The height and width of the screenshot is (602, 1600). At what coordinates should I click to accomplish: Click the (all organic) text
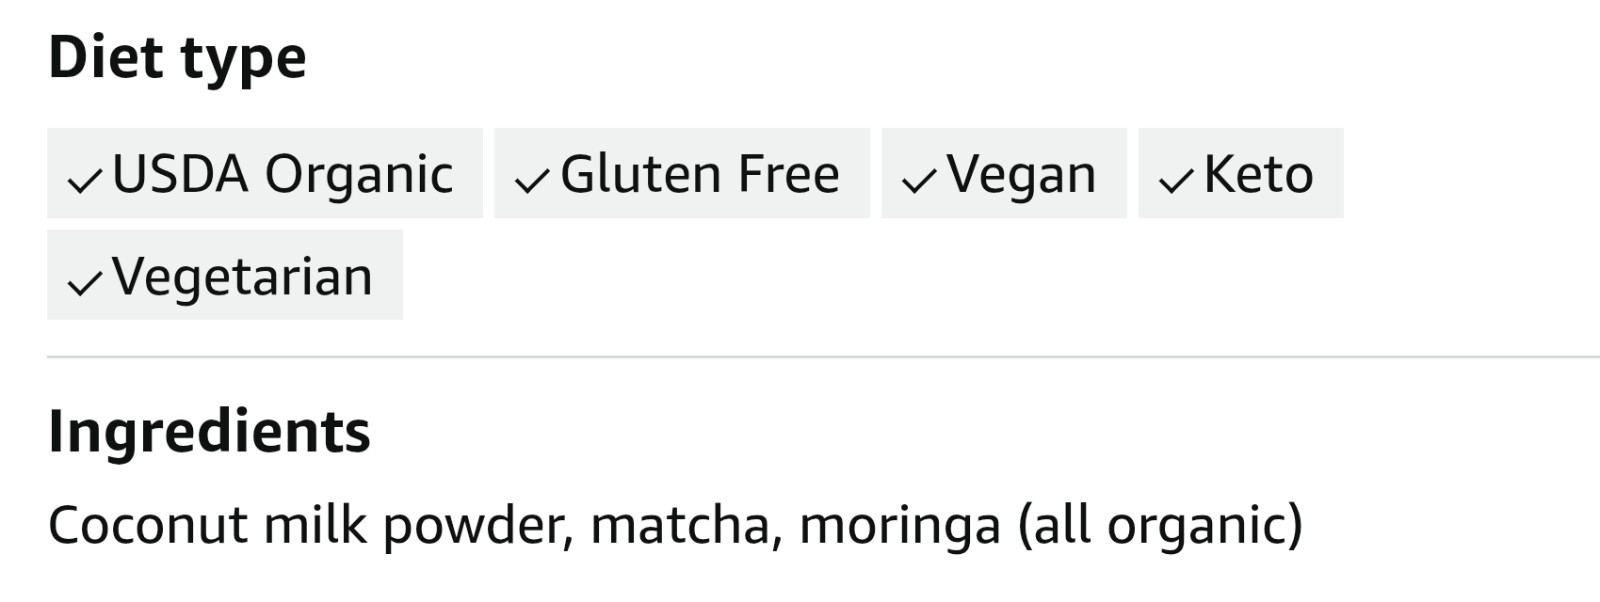pos(1160,526)
